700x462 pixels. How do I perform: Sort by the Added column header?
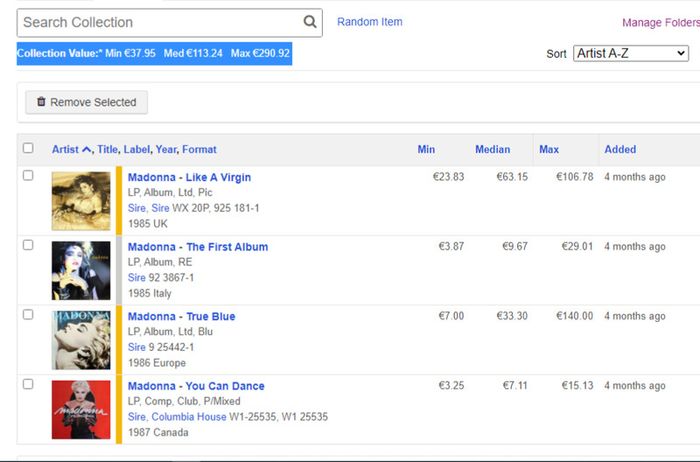[620, 150]
